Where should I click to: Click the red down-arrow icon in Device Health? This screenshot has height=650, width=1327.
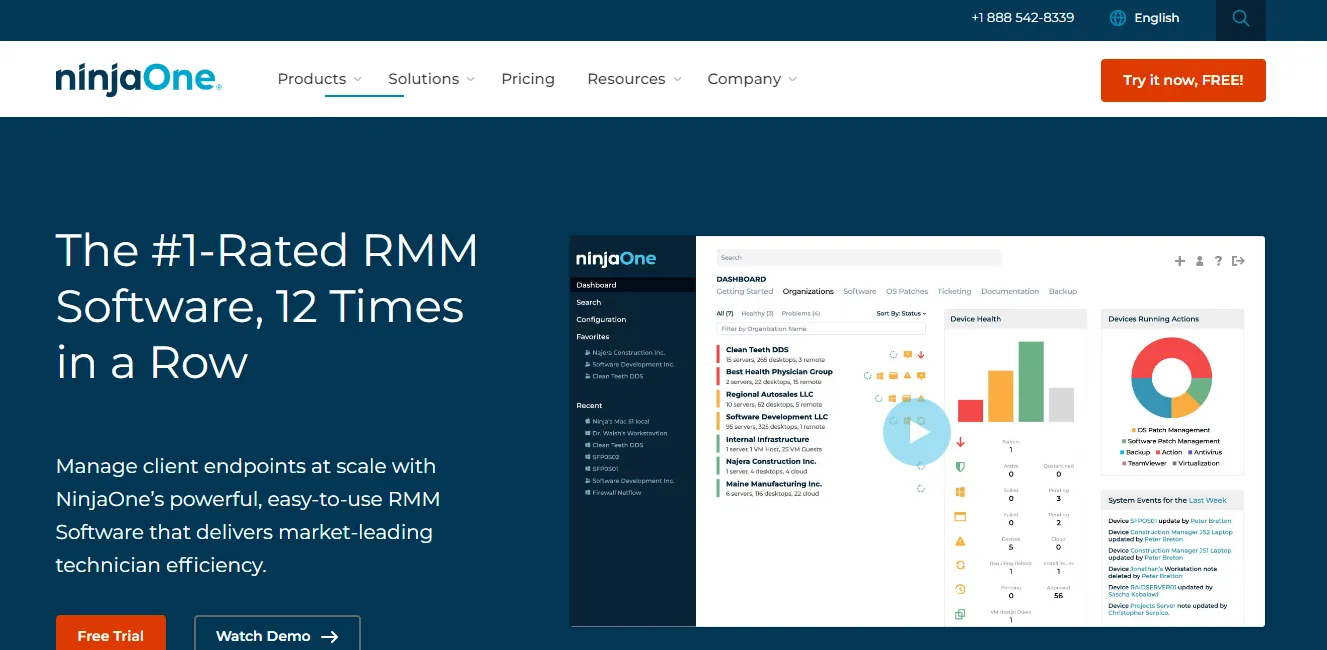(960, 442)
